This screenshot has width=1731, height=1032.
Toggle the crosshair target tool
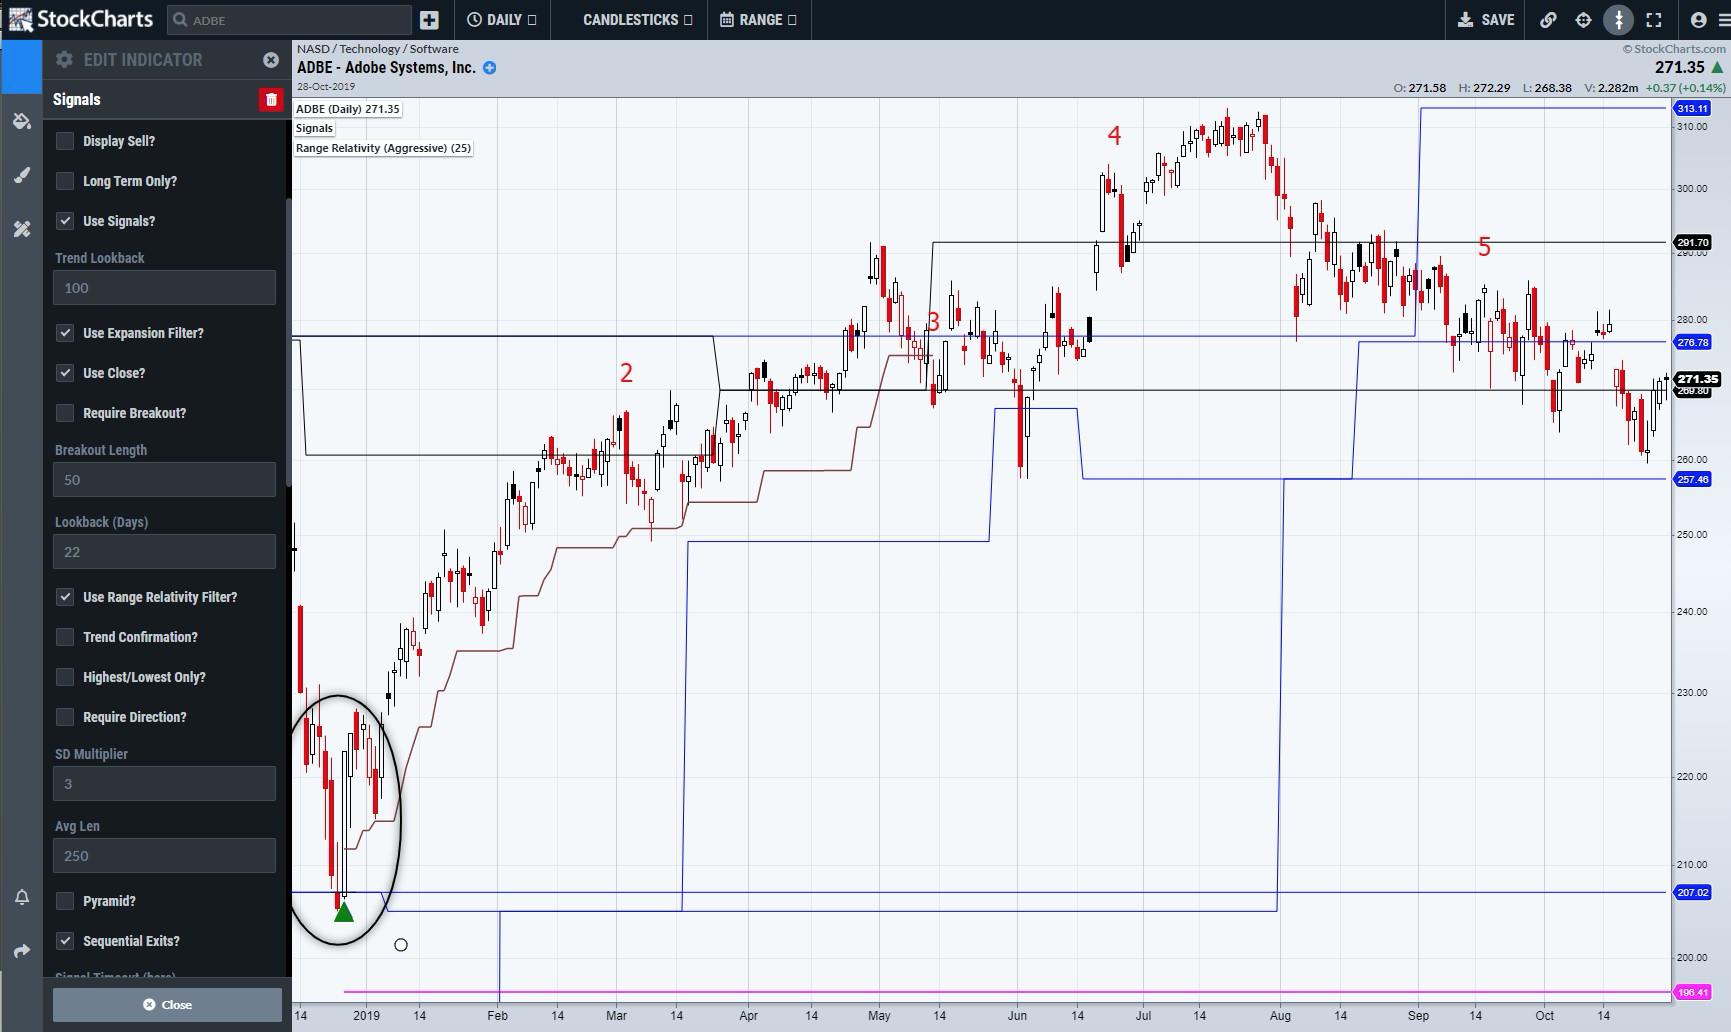[x=1583, y=20]
